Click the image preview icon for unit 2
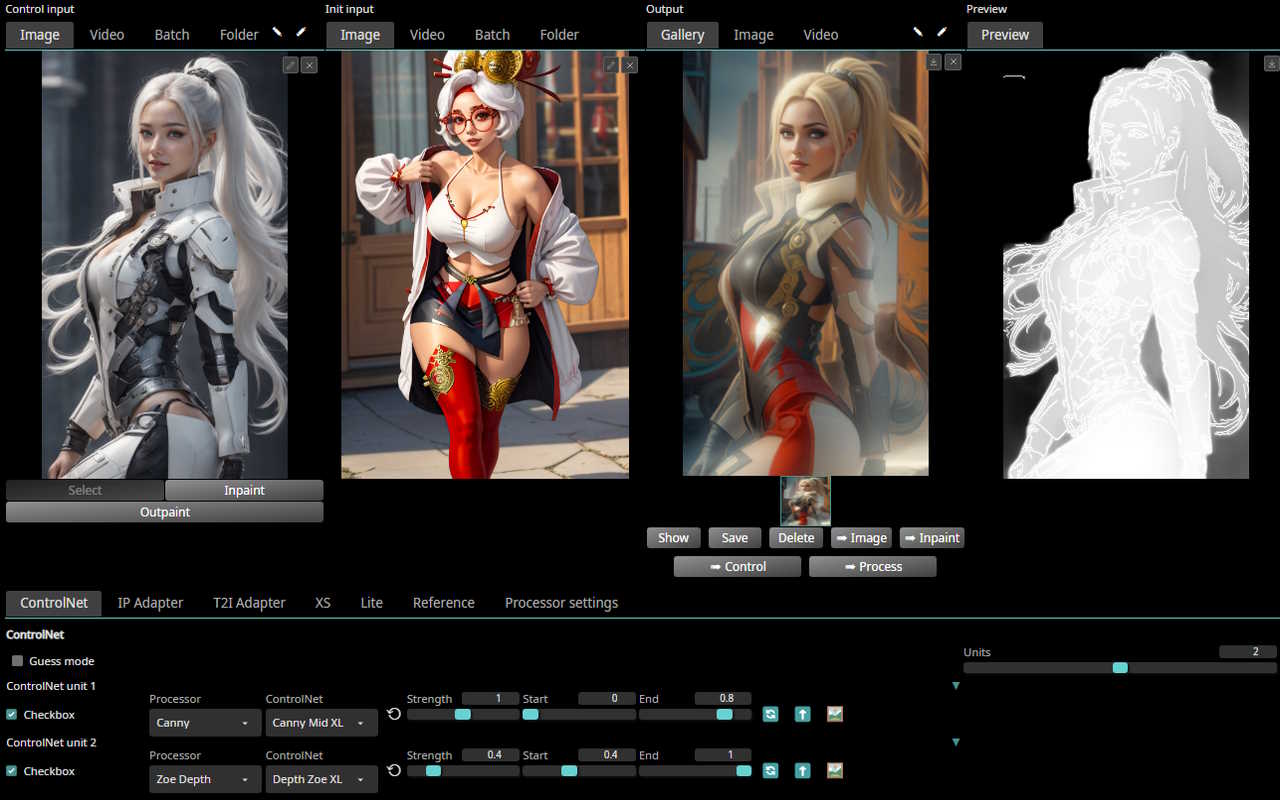 click(x=835, y=770)
